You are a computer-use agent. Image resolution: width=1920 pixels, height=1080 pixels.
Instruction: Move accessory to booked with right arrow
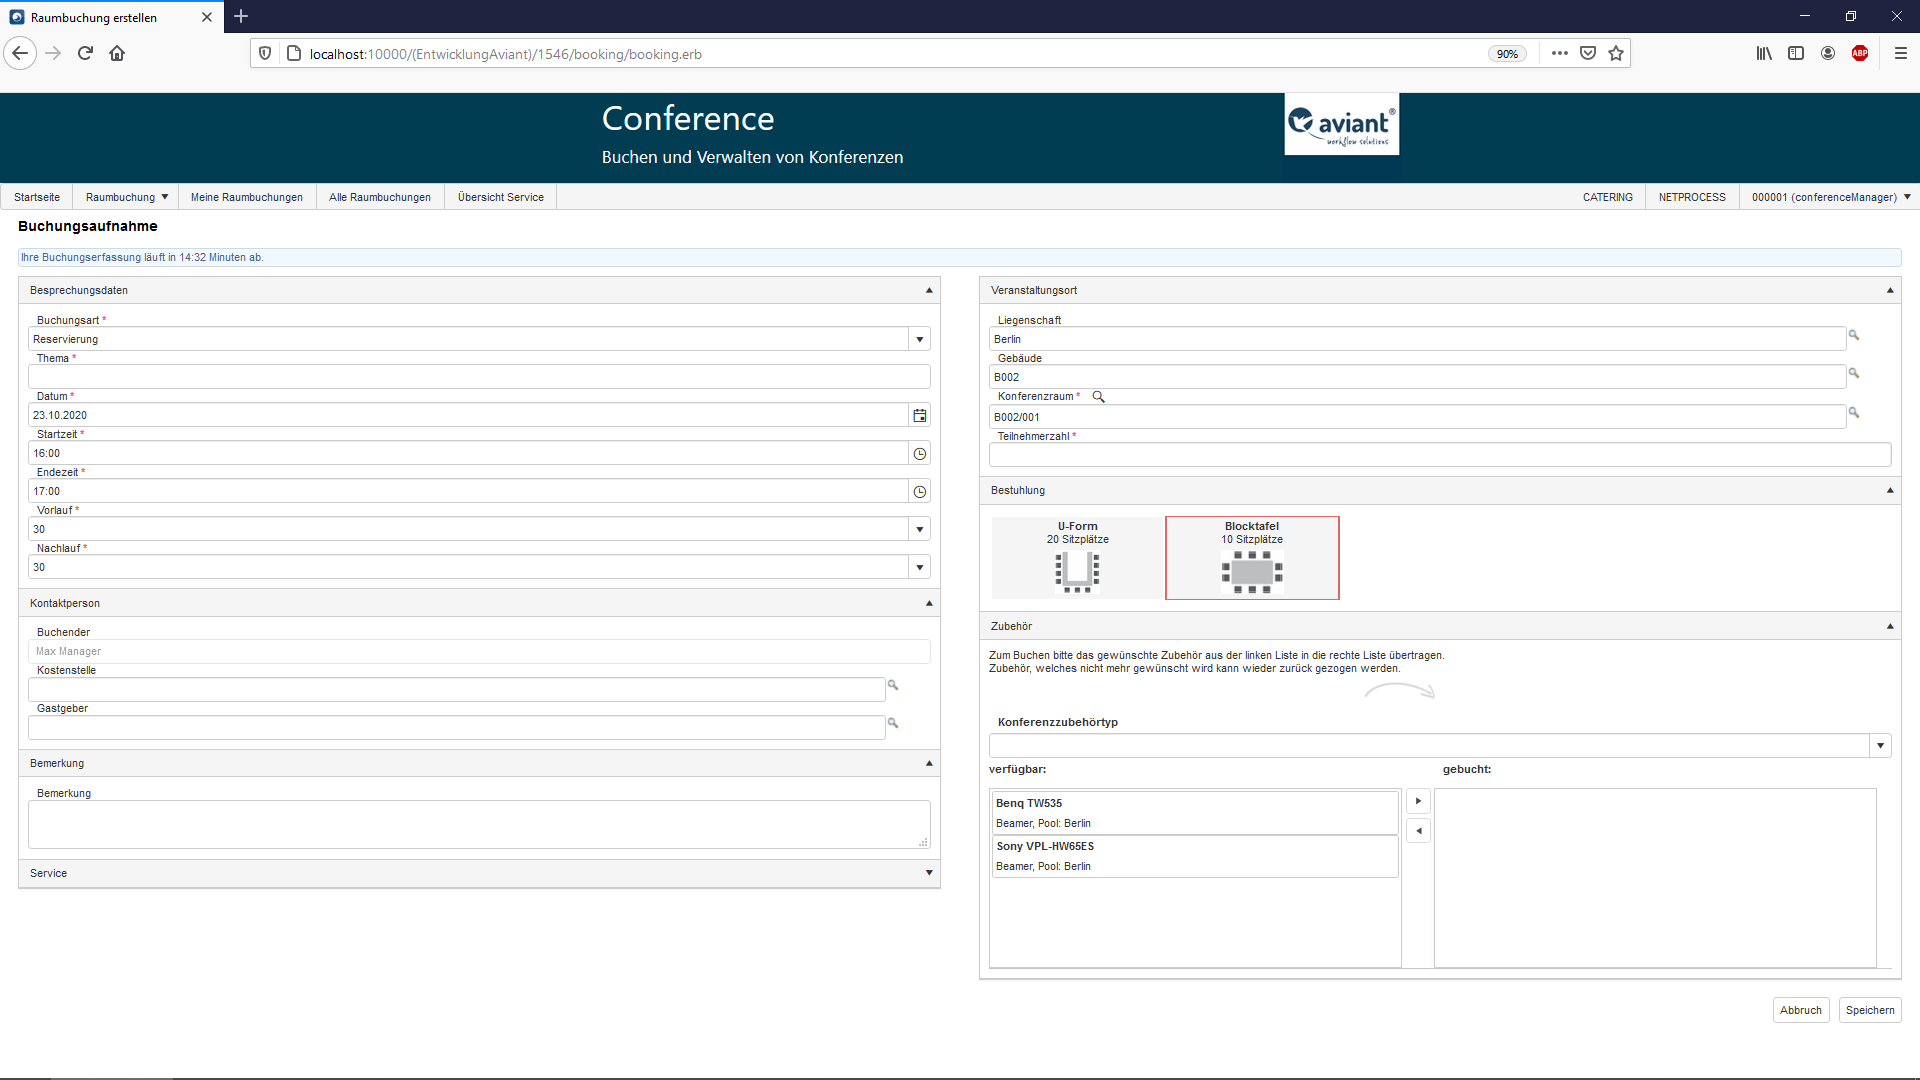(x=1418, y=801)
